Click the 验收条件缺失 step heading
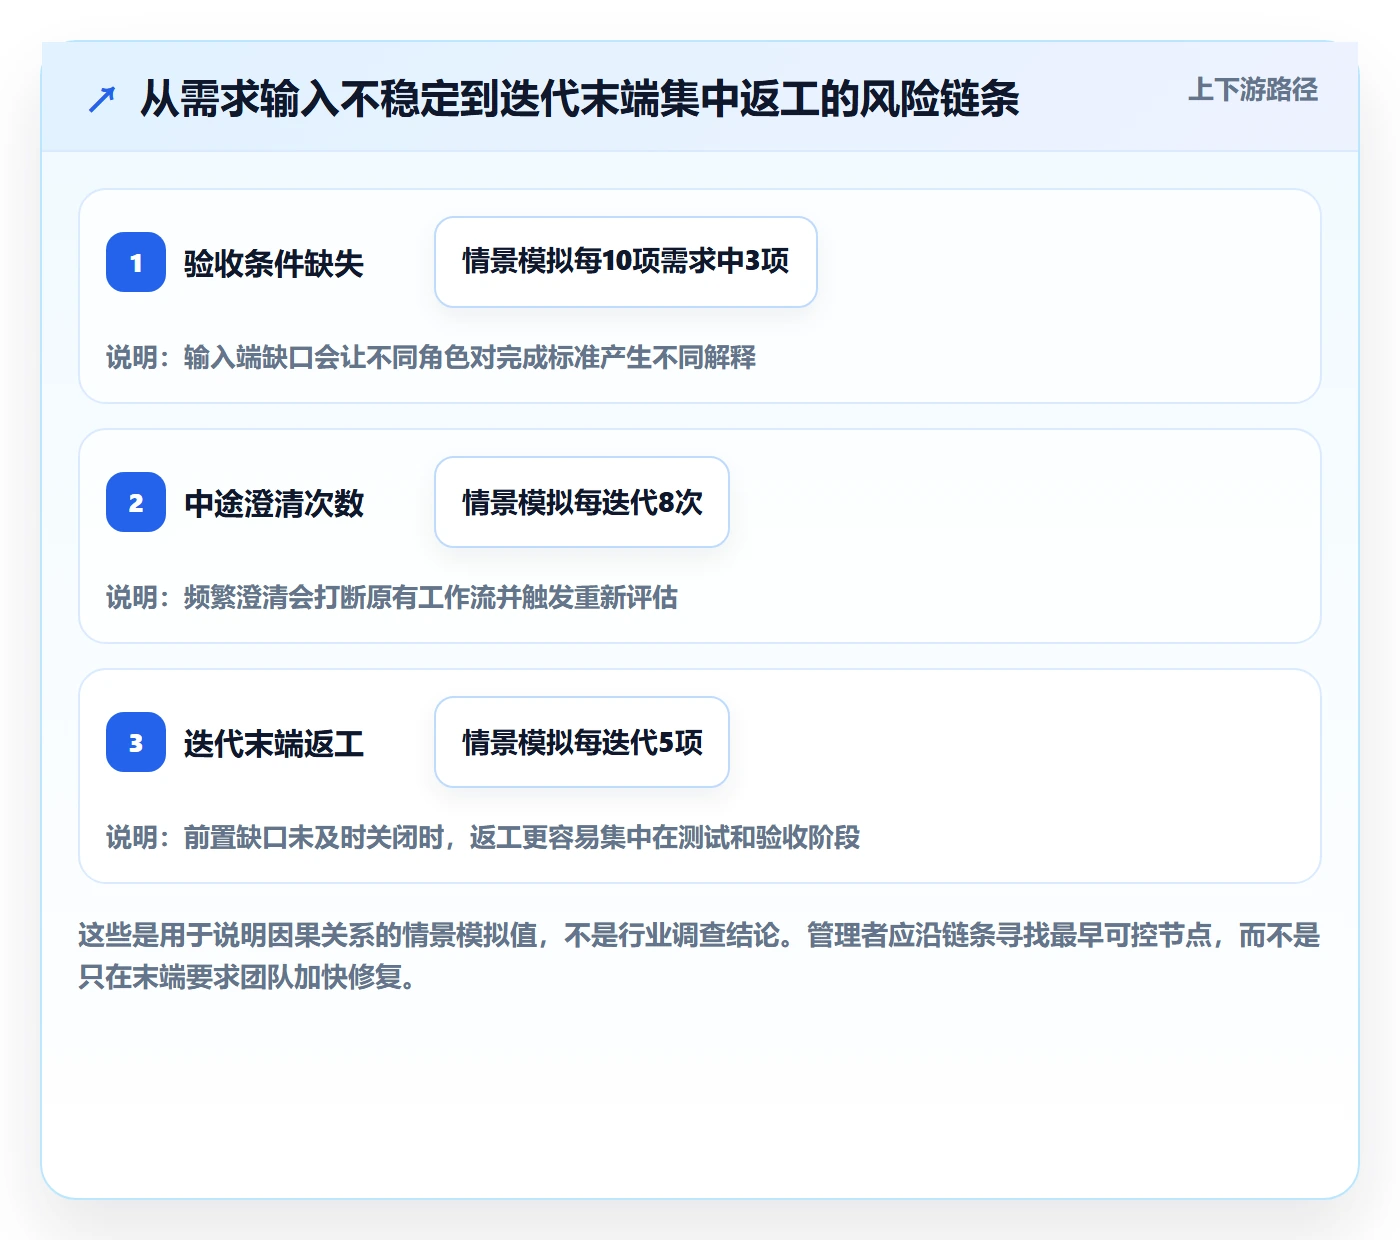 tap(274, 263)
